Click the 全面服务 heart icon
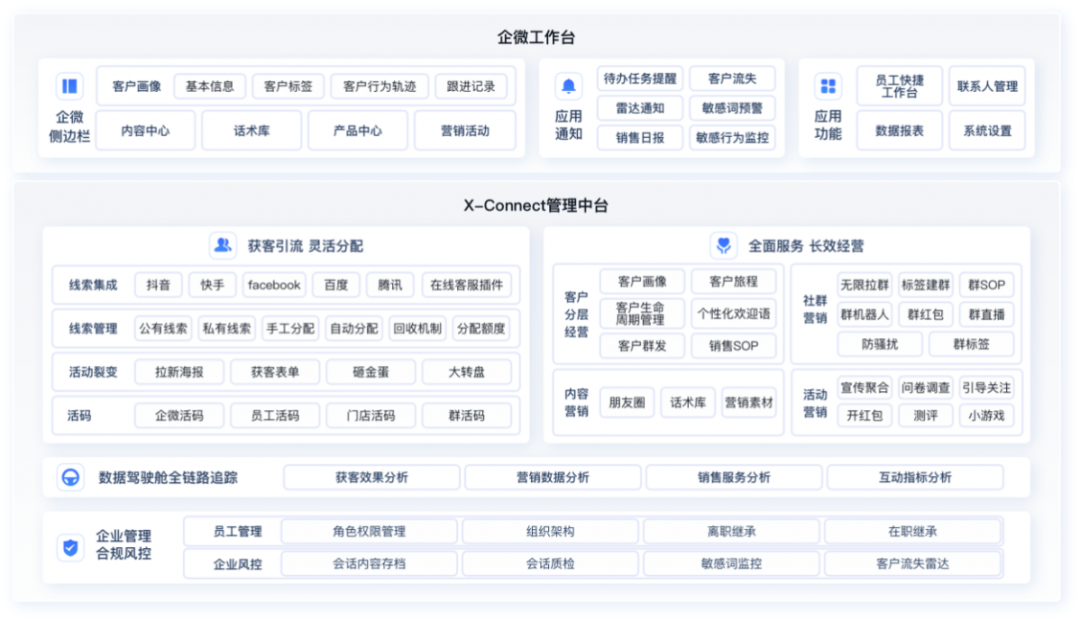1080x621 pixels. tap(723, 245)
